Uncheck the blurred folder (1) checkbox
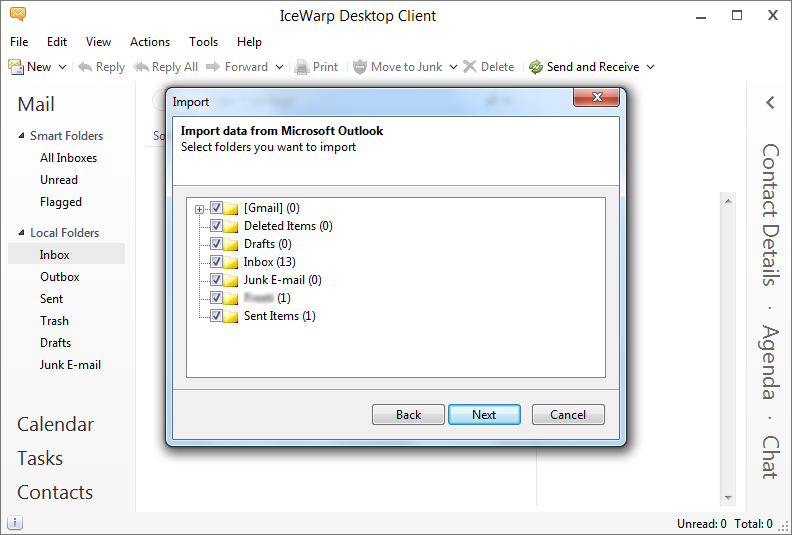The width and height of the screenshot is (792, 535). click(216, 297)
